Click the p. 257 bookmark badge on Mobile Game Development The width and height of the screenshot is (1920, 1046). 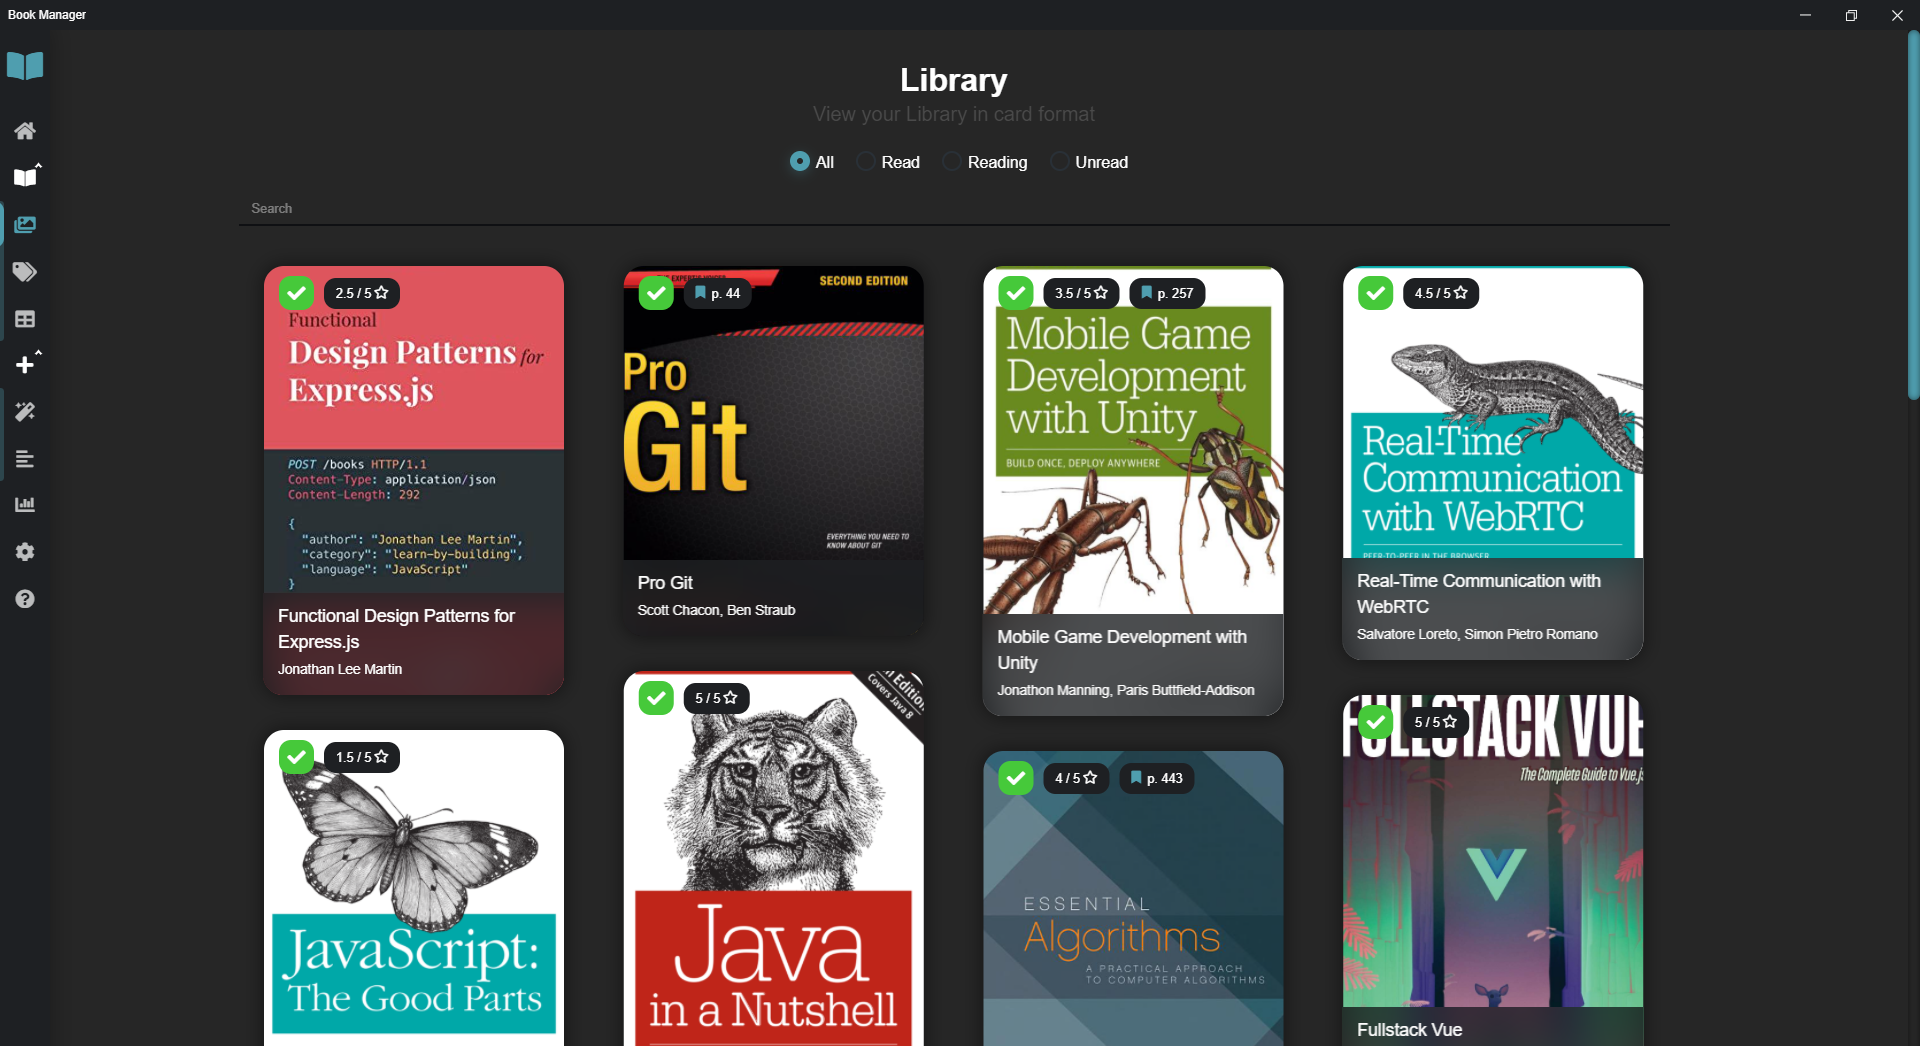click(x=1166, y=293)
